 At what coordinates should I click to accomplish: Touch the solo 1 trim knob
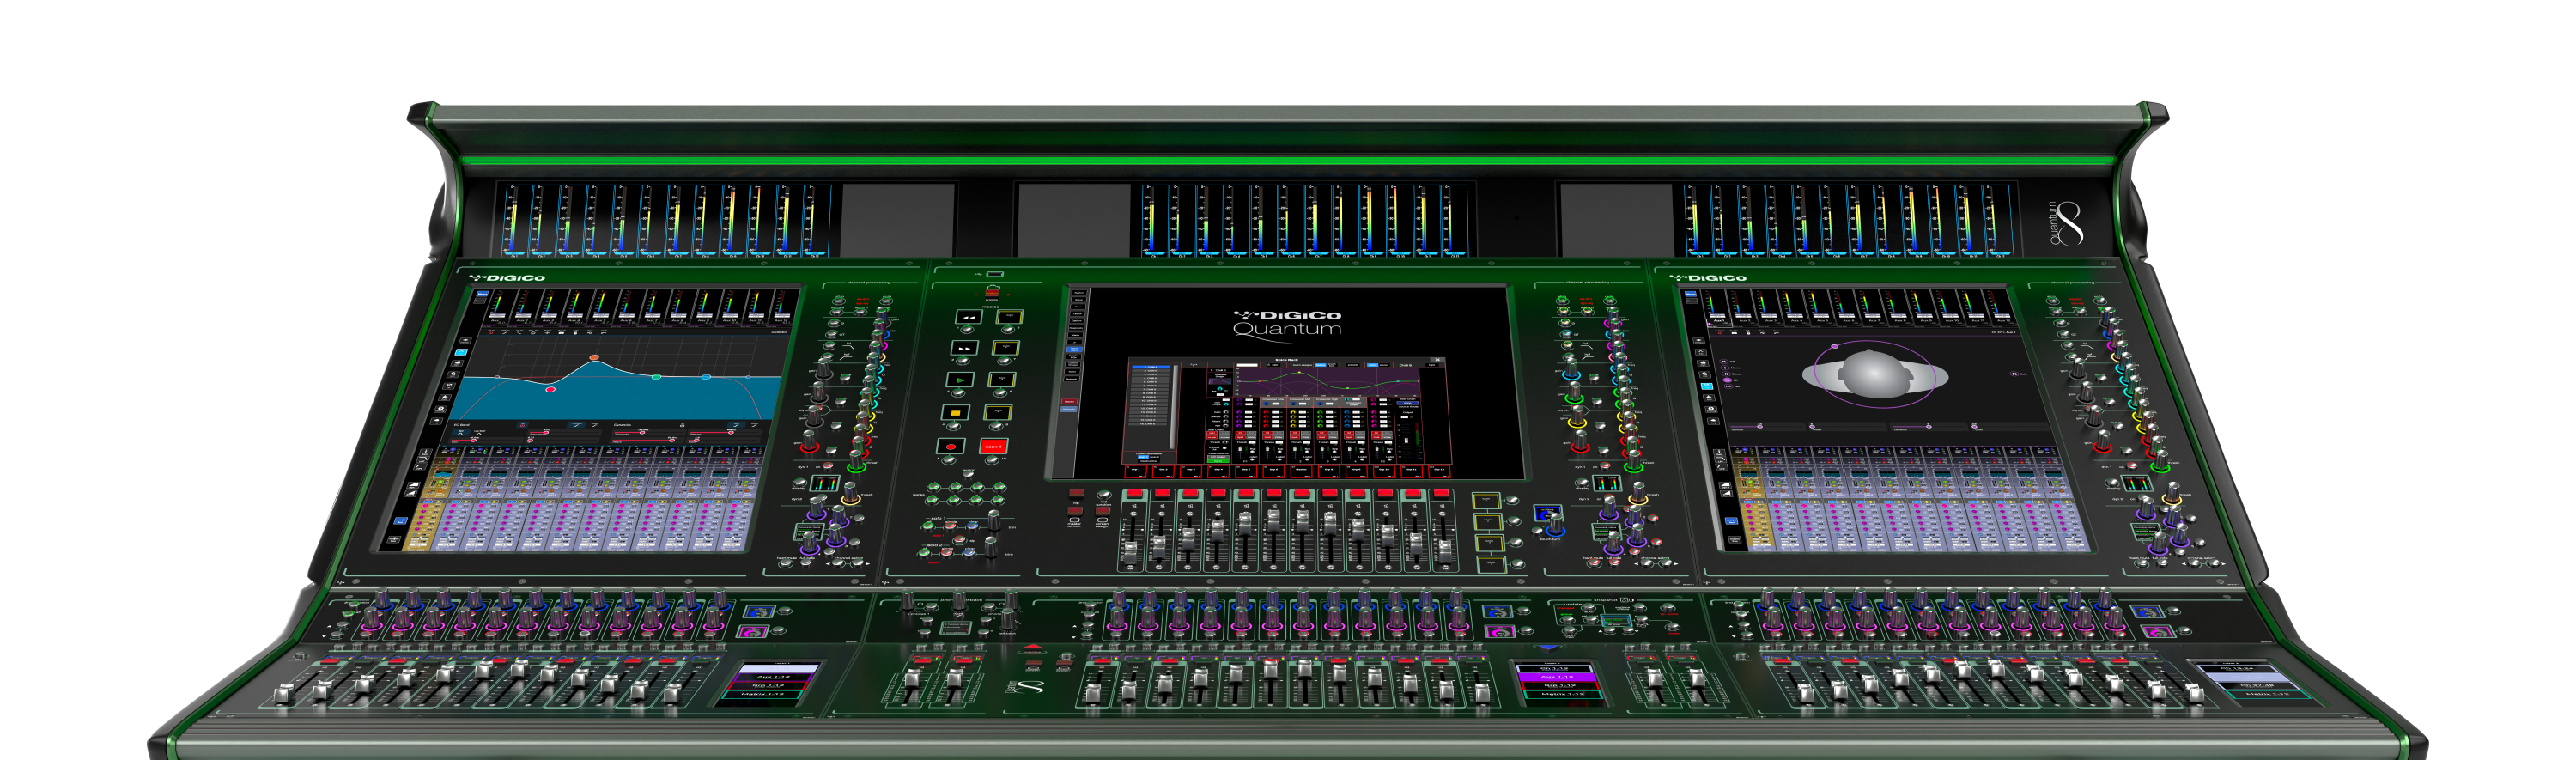tap(994, 521)
